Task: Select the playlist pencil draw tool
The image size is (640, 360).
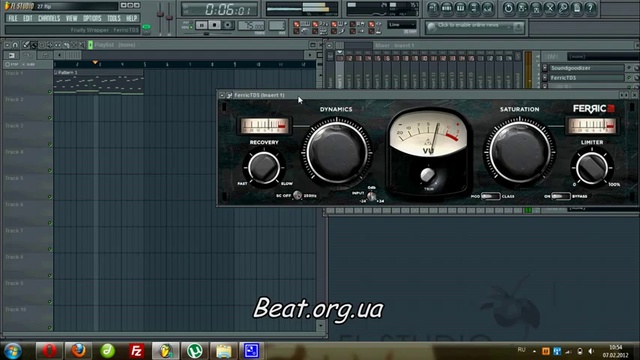Action: coord(27,45)
